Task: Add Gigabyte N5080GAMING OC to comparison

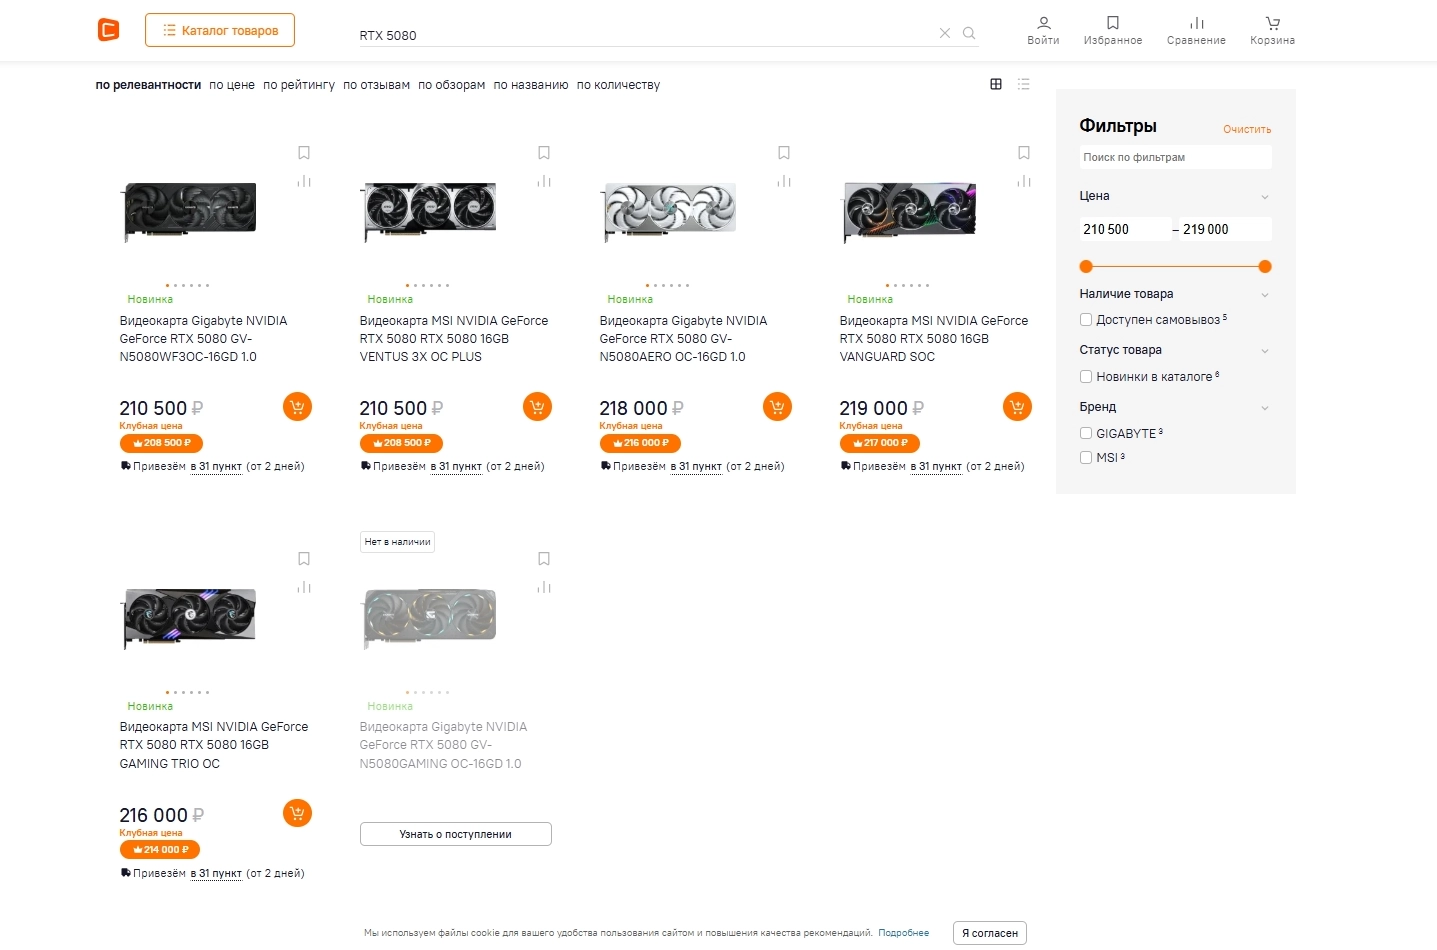Action: [544, 587]
